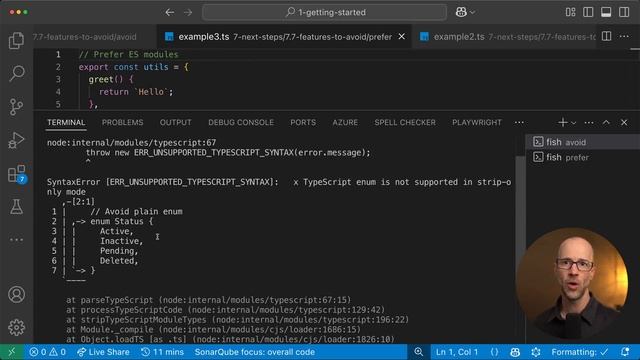This screenshot has width=640, height=360.
Task: Open the Extensions view with badge
Action: point(16,173)
